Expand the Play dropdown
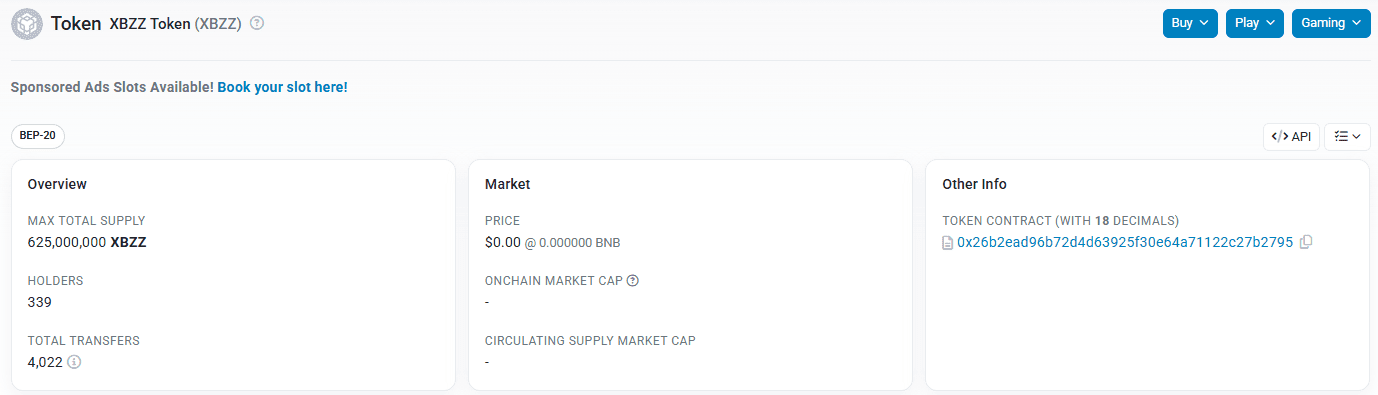Image resolution: width=1378 pixels, height=395 pixels. click(x=1254, y=23)
